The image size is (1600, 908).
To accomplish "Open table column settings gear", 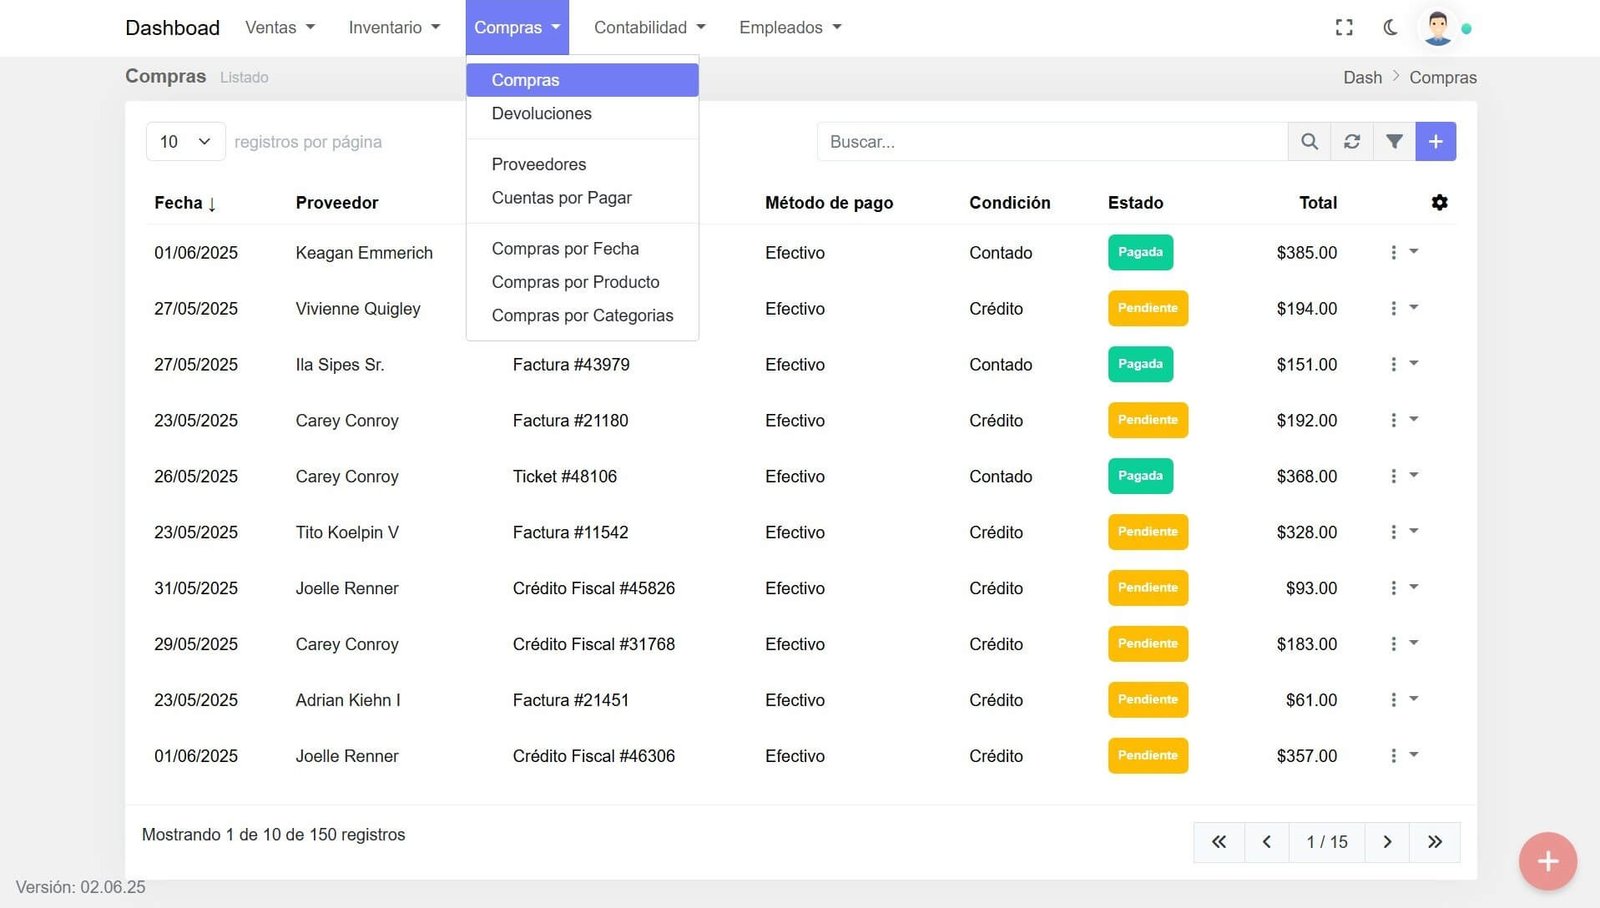I will 1439,203.
